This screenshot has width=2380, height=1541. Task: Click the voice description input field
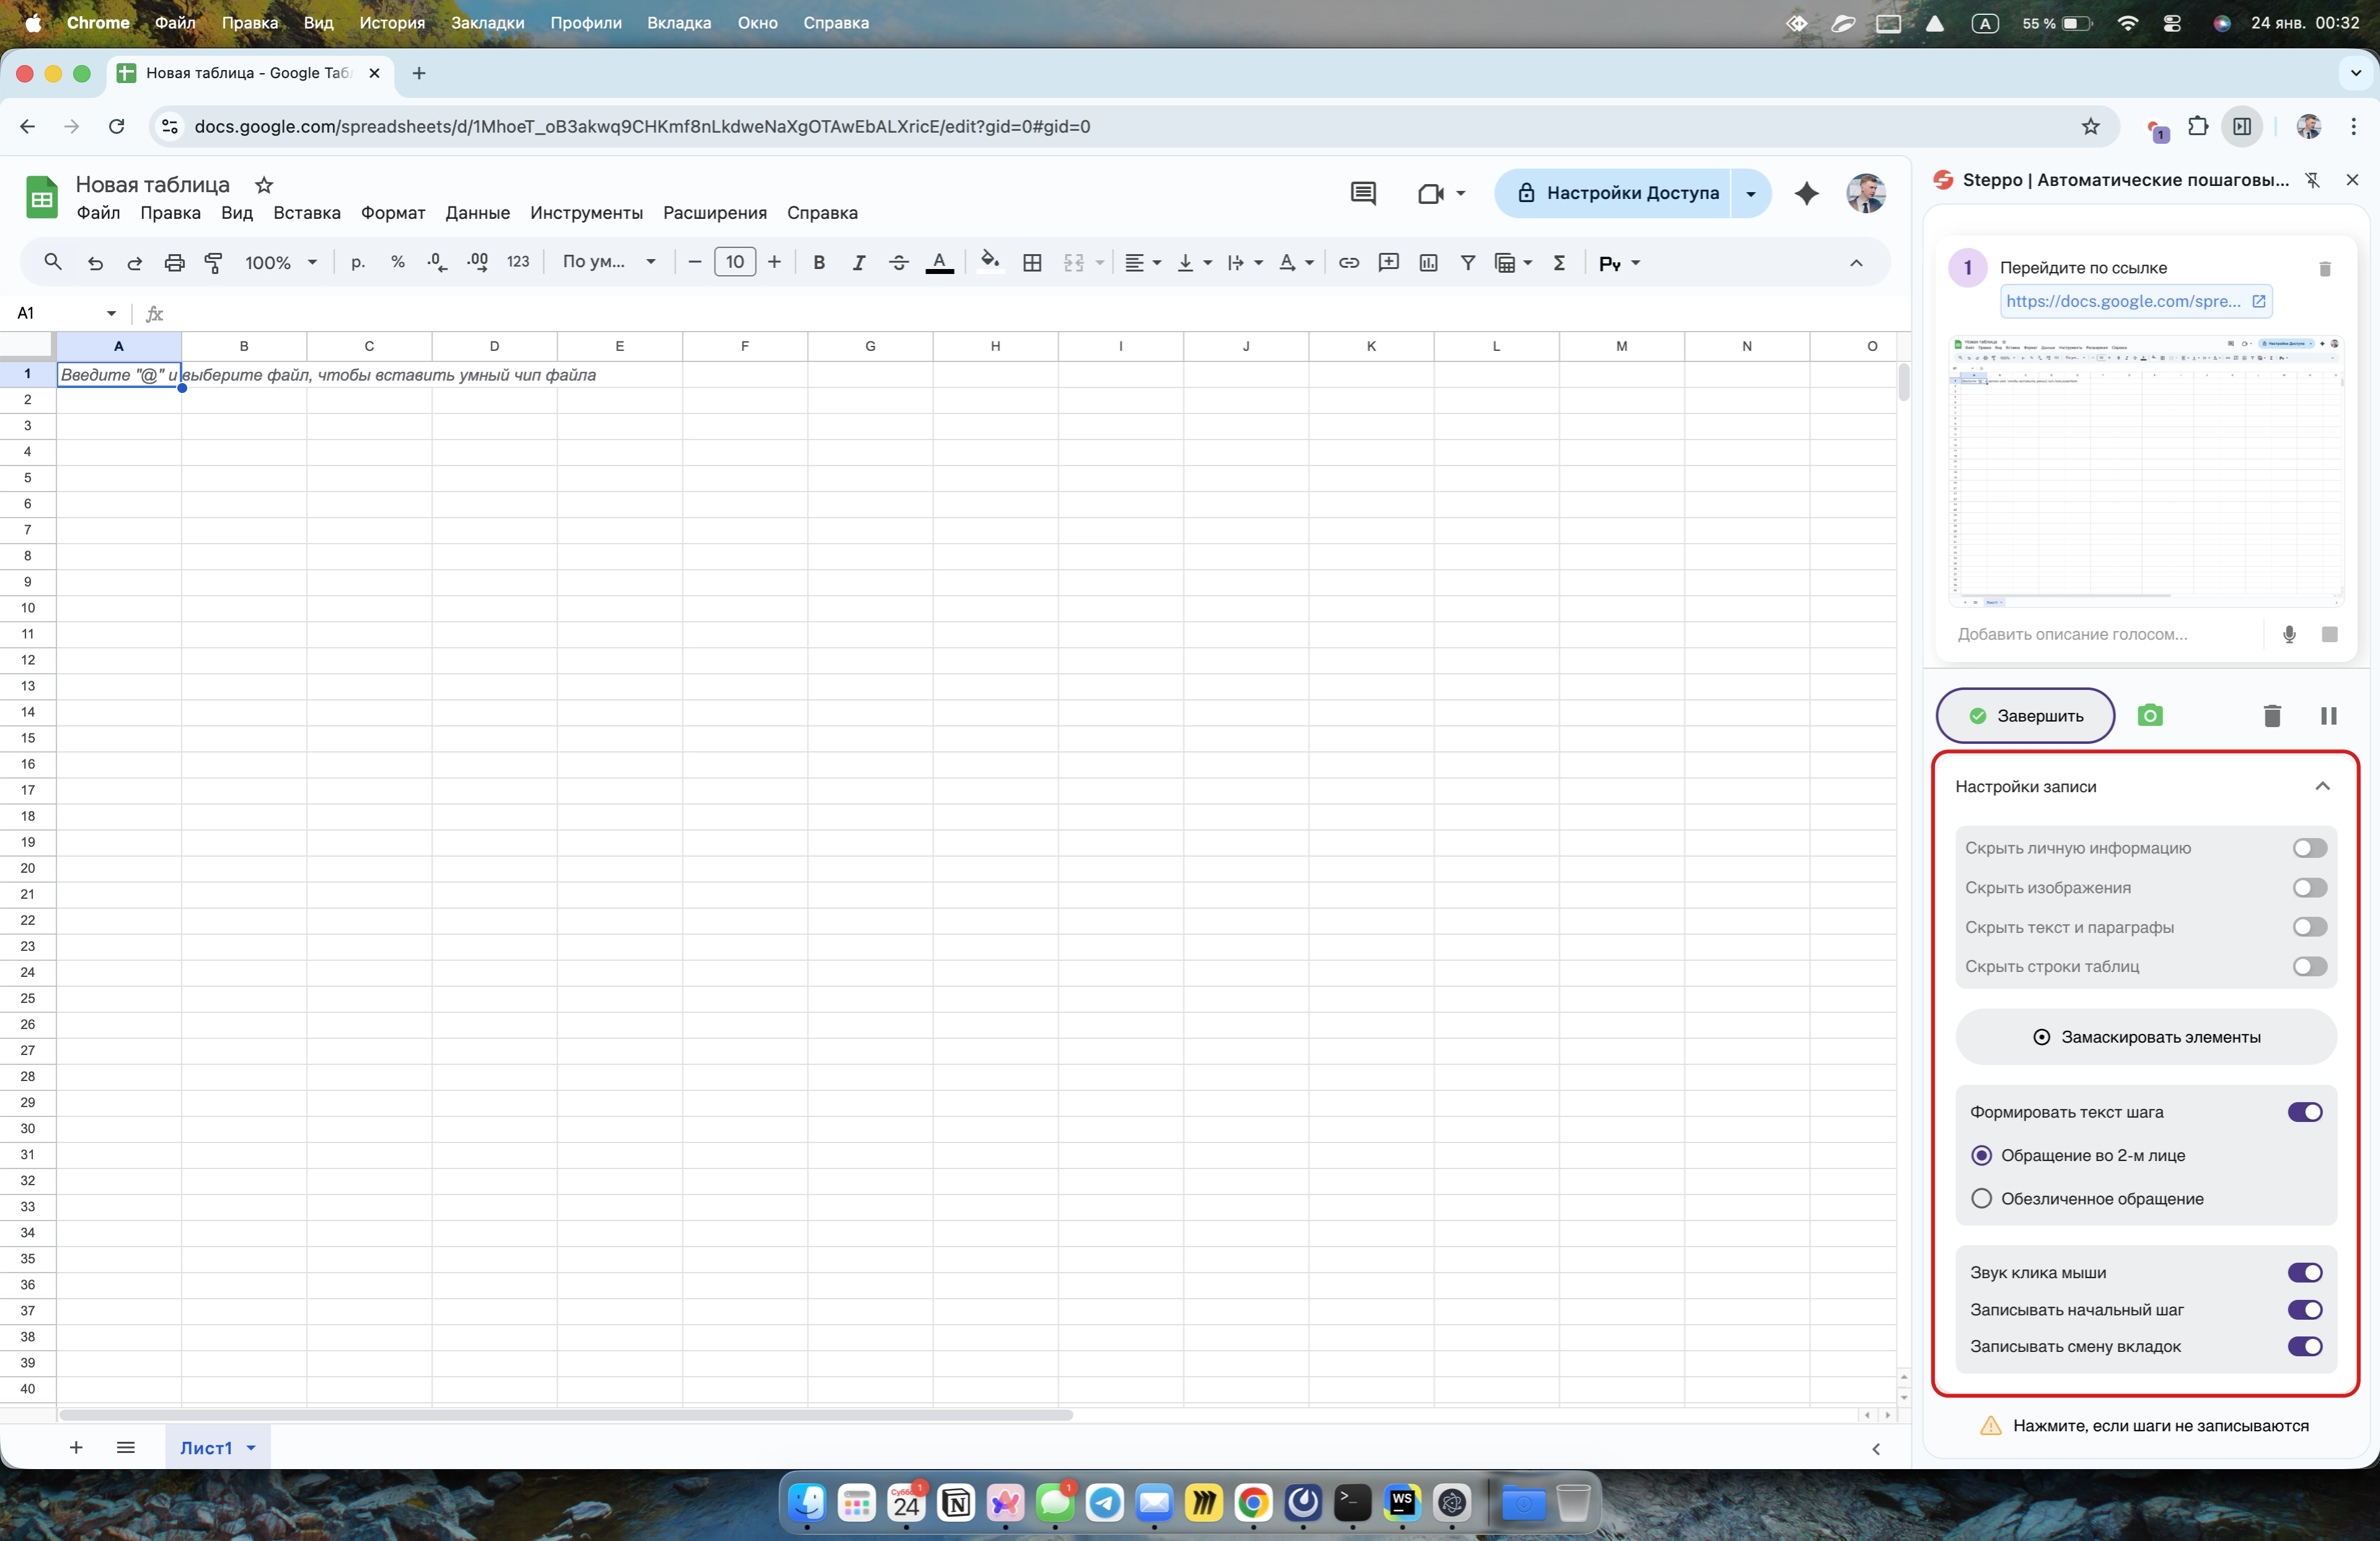pyautogui.click(x=2100, y=634)
